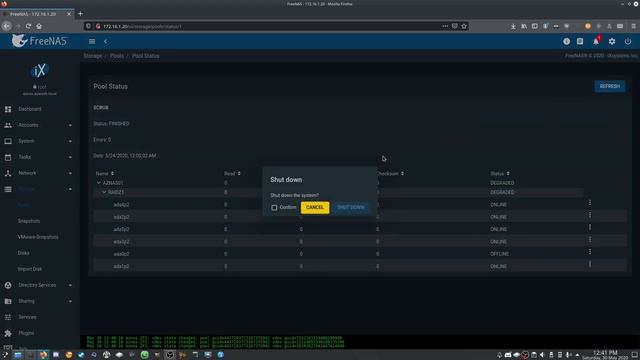Open the alerts bell icon

(x=596, y=41)
